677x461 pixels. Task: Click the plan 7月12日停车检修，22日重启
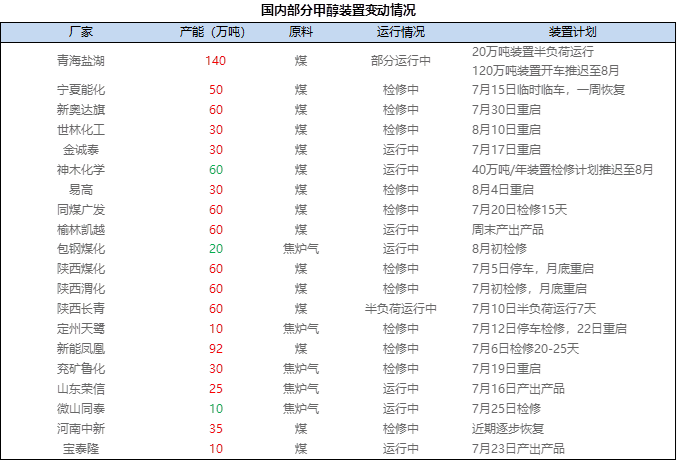point(549,328)
